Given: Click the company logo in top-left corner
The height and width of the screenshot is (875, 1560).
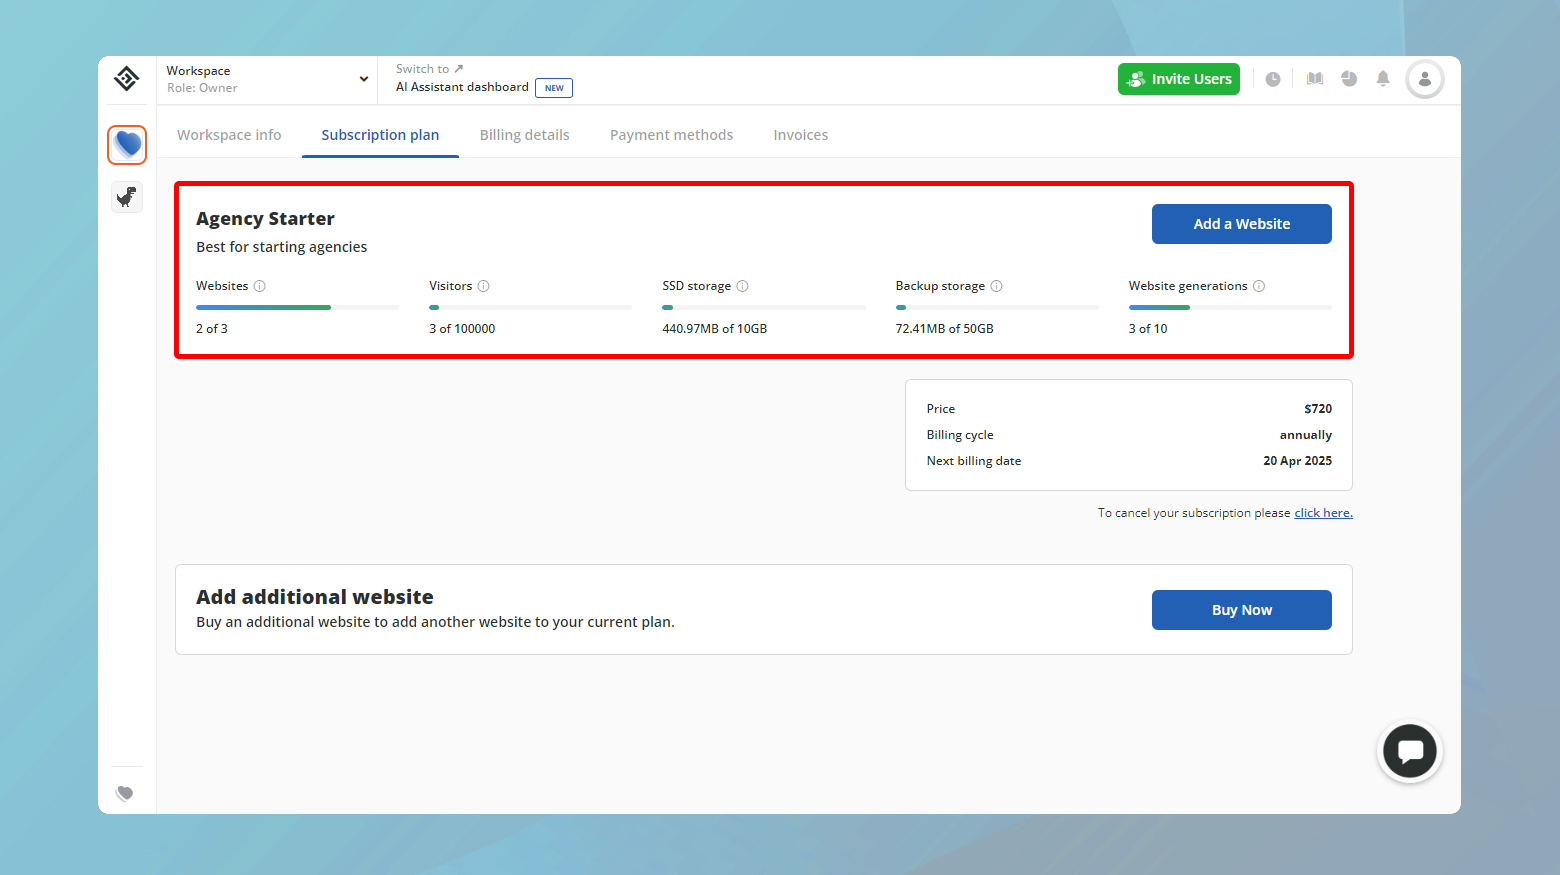Looking at the screenshot, I should coord(127,78).
